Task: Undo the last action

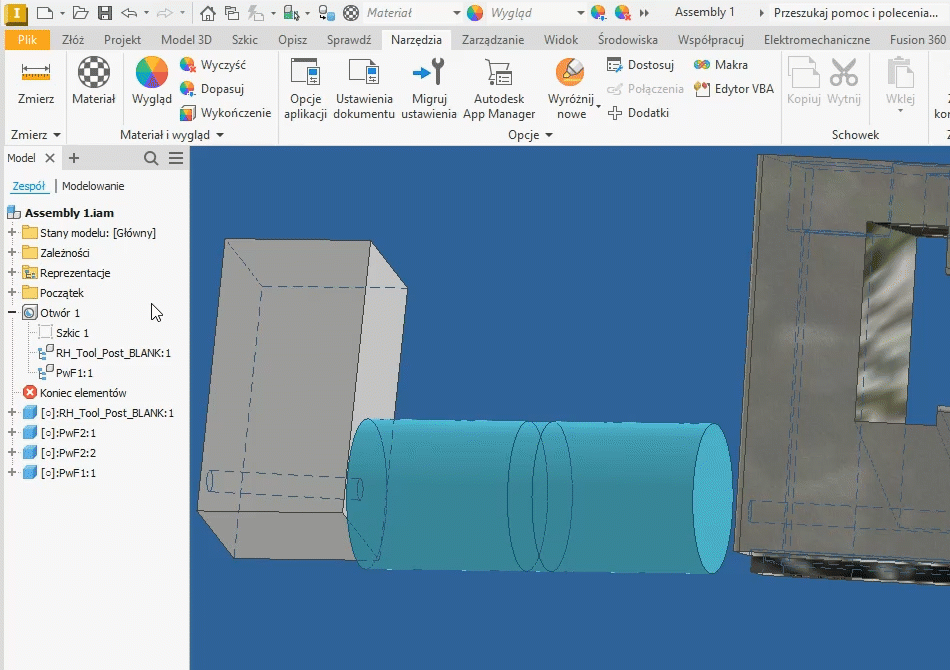Action: (x=129, y=13)
